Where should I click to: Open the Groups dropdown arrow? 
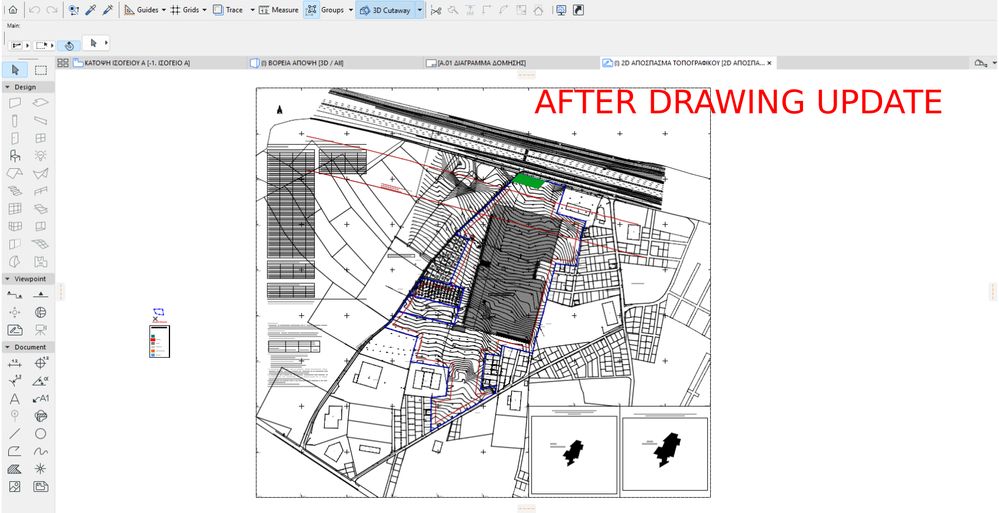(351, 10)
